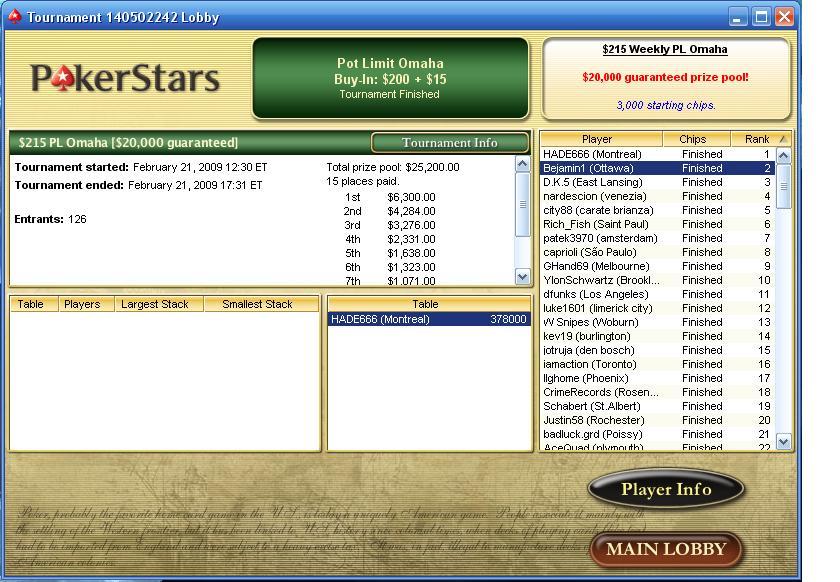This screenshot has height=582, width=840.
Task: Minimize the Tournament Lobby window
Action: click(x=738, y=17)
